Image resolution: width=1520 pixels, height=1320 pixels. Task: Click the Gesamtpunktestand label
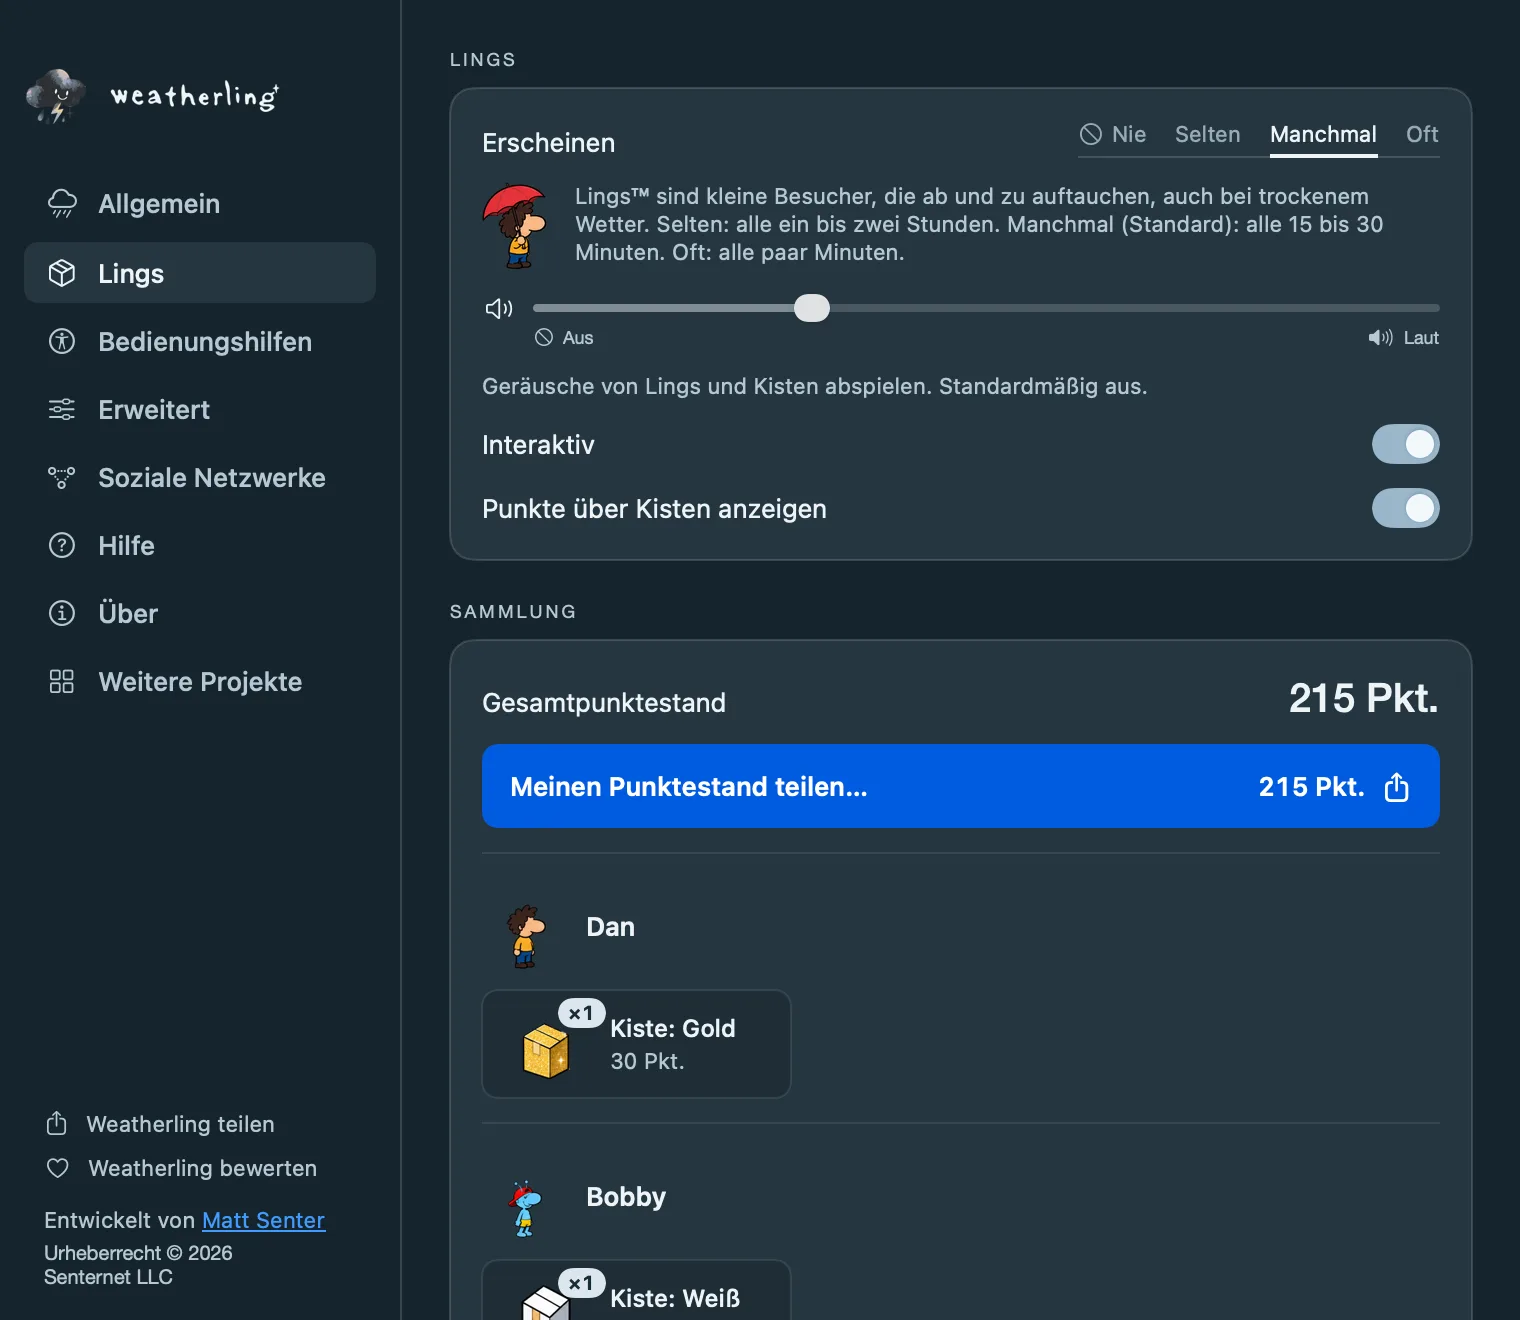[604, 703]
